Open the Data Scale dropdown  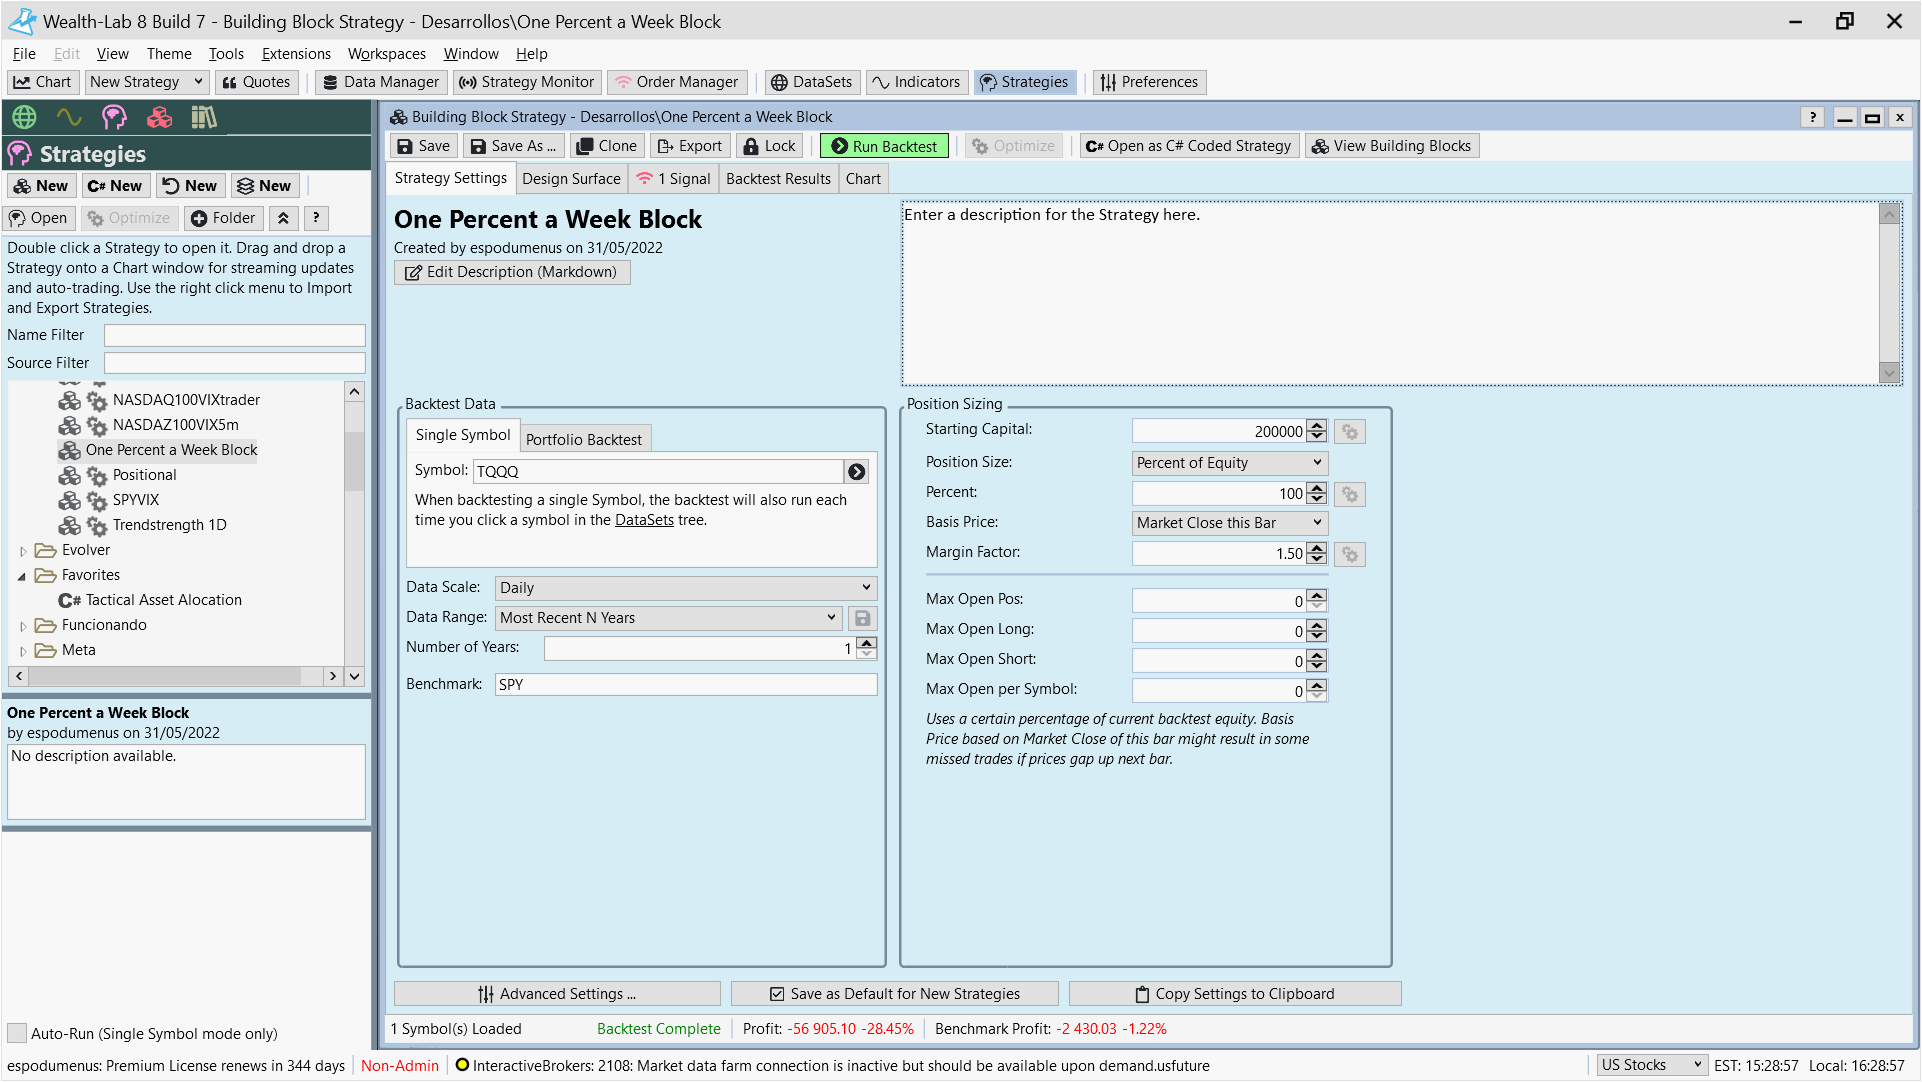pyautogui.click(x=686, y=588)
